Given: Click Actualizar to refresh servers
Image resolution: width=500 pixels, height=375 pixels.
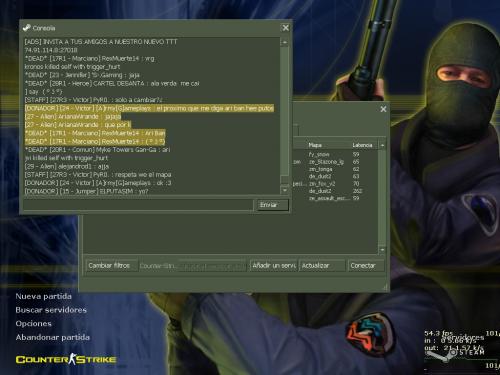Looking at the screenshot, I should pos(322,266).
